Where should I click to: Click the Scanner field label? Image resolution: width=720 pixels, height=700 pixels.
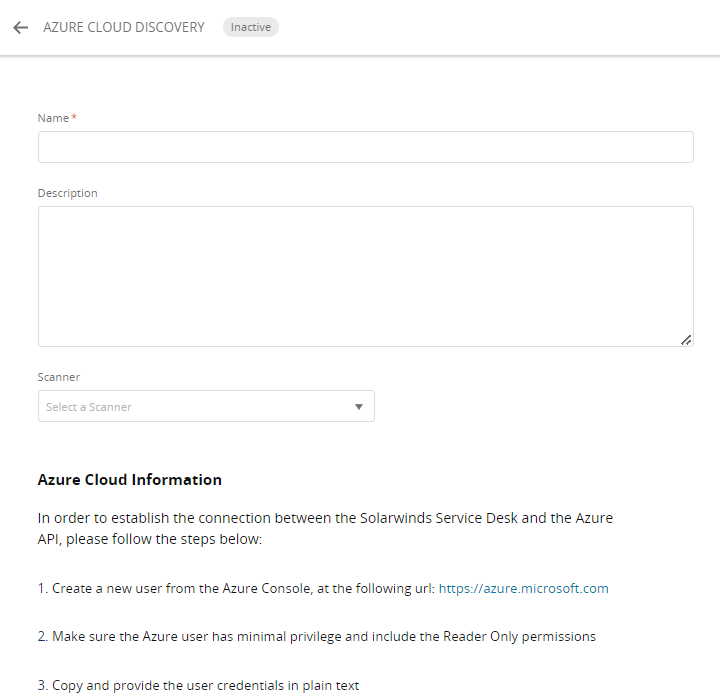(58, 377)
